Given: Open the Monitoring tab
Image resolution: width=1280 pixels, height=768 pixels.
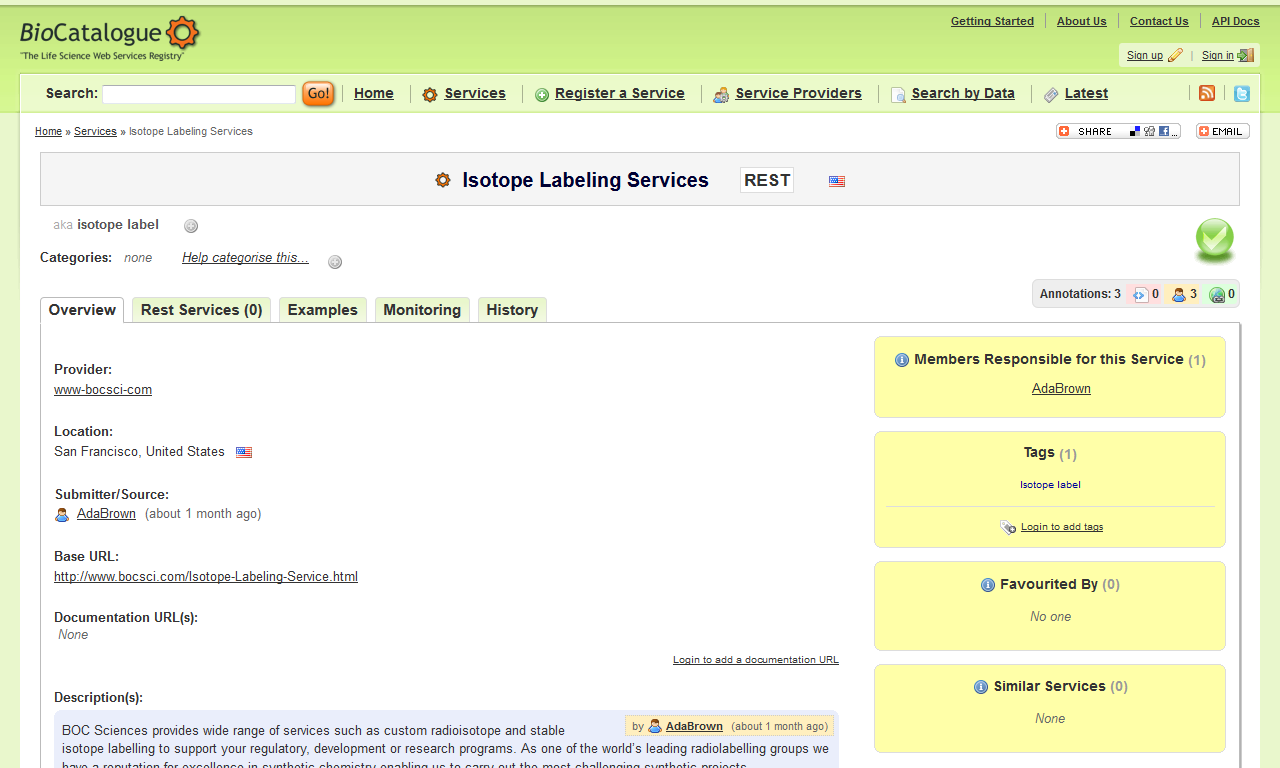Looking at the screenshot, I should tap(422, 310).
